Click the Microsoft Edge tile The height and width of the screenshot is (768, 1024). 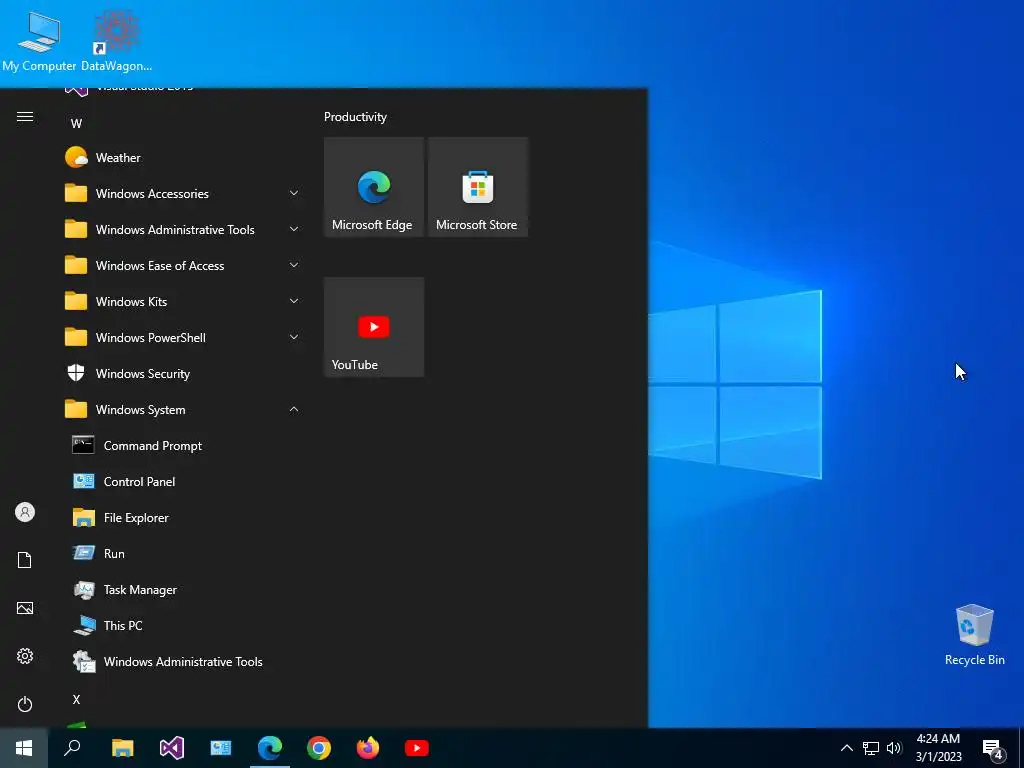[x=374, y=187]
